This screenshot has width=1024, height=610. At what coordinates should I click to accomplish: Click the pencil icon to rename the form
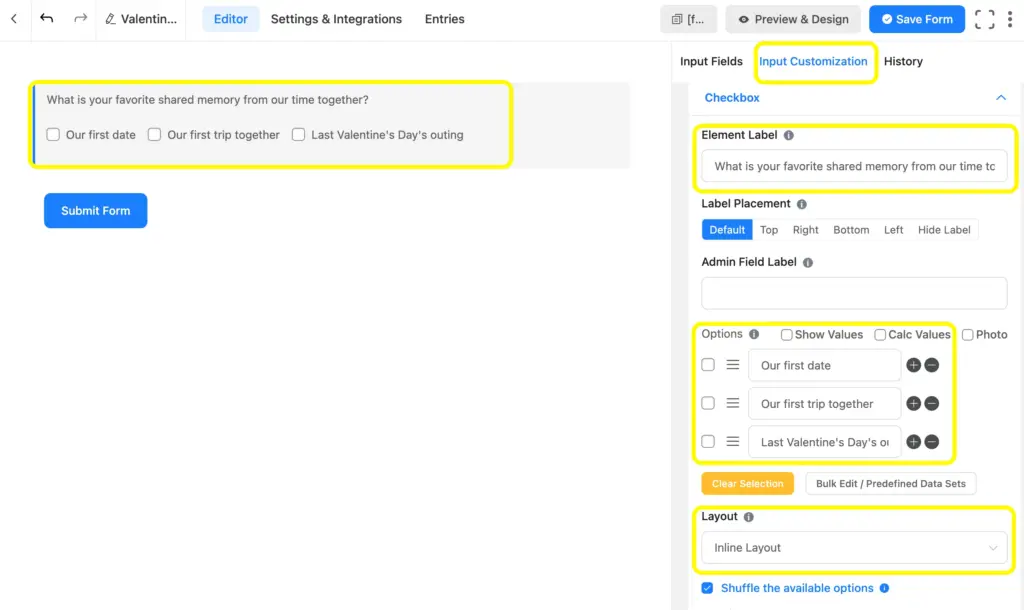point(110,18)
